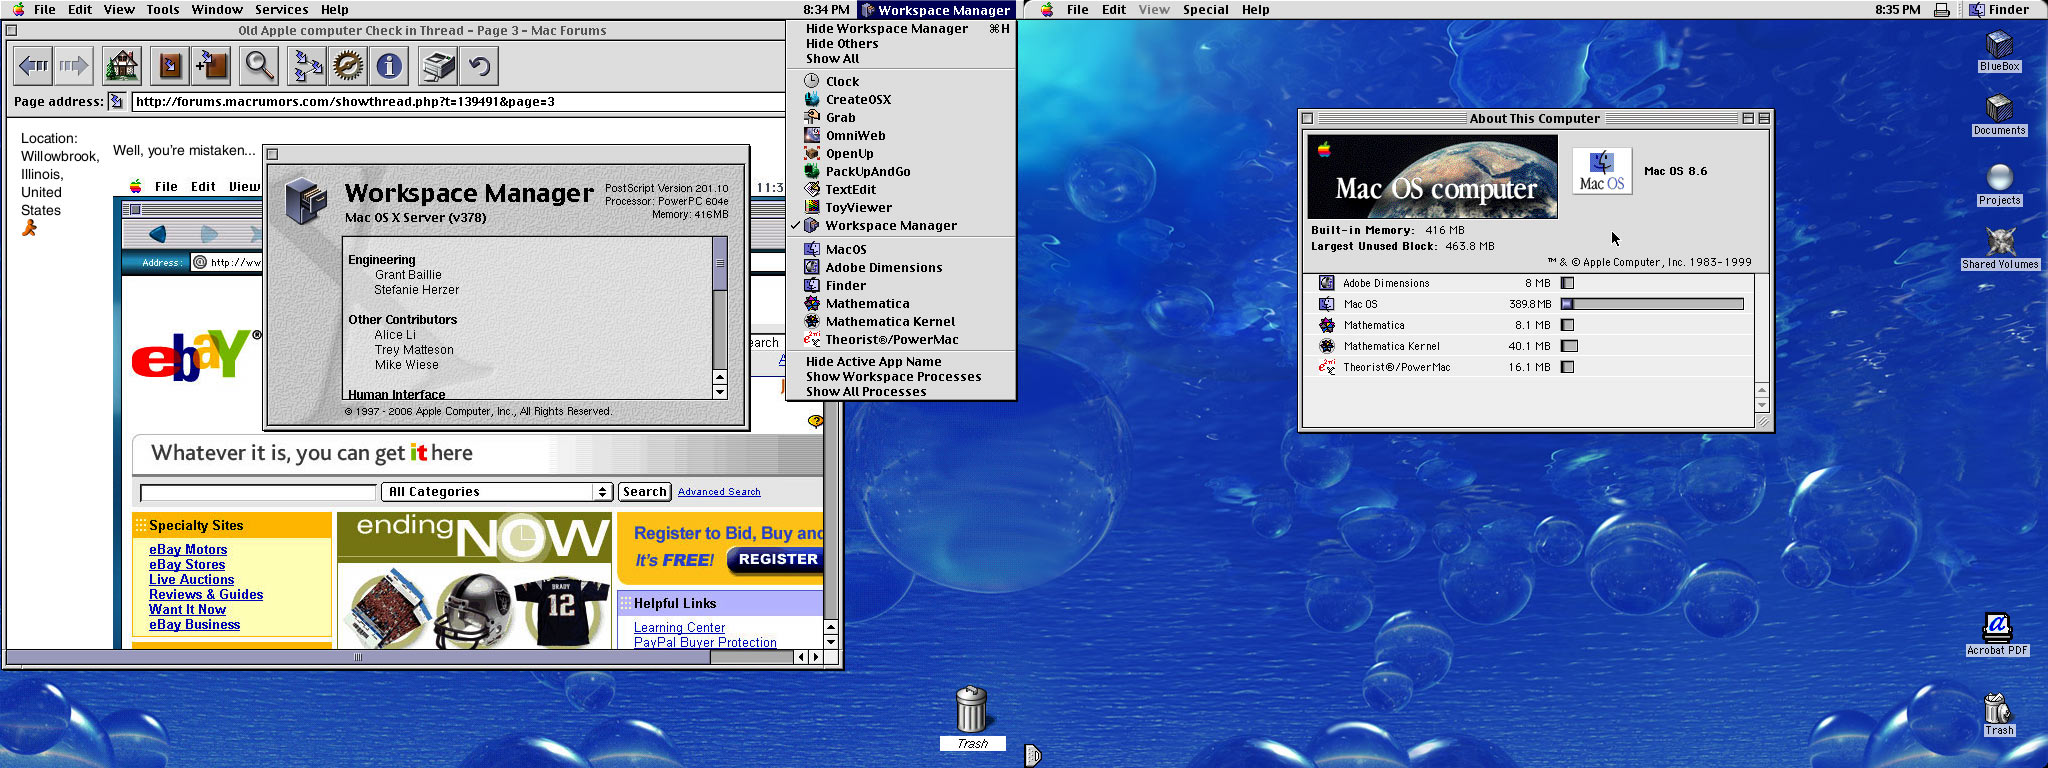Screen dimensions: 2048x768
Task: Switch to ToyViewer in the application menu
Action: point(901,207)
